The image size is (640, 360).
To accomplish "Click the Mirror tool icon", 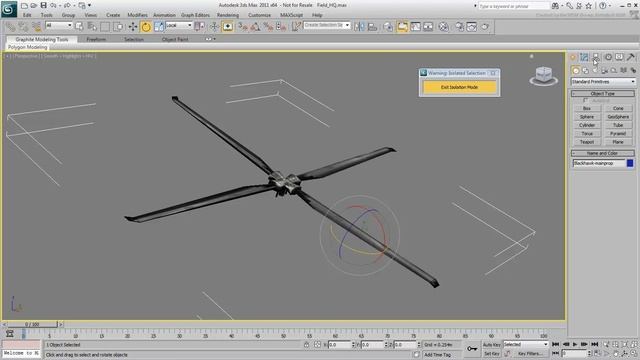I will click(359, 27).
